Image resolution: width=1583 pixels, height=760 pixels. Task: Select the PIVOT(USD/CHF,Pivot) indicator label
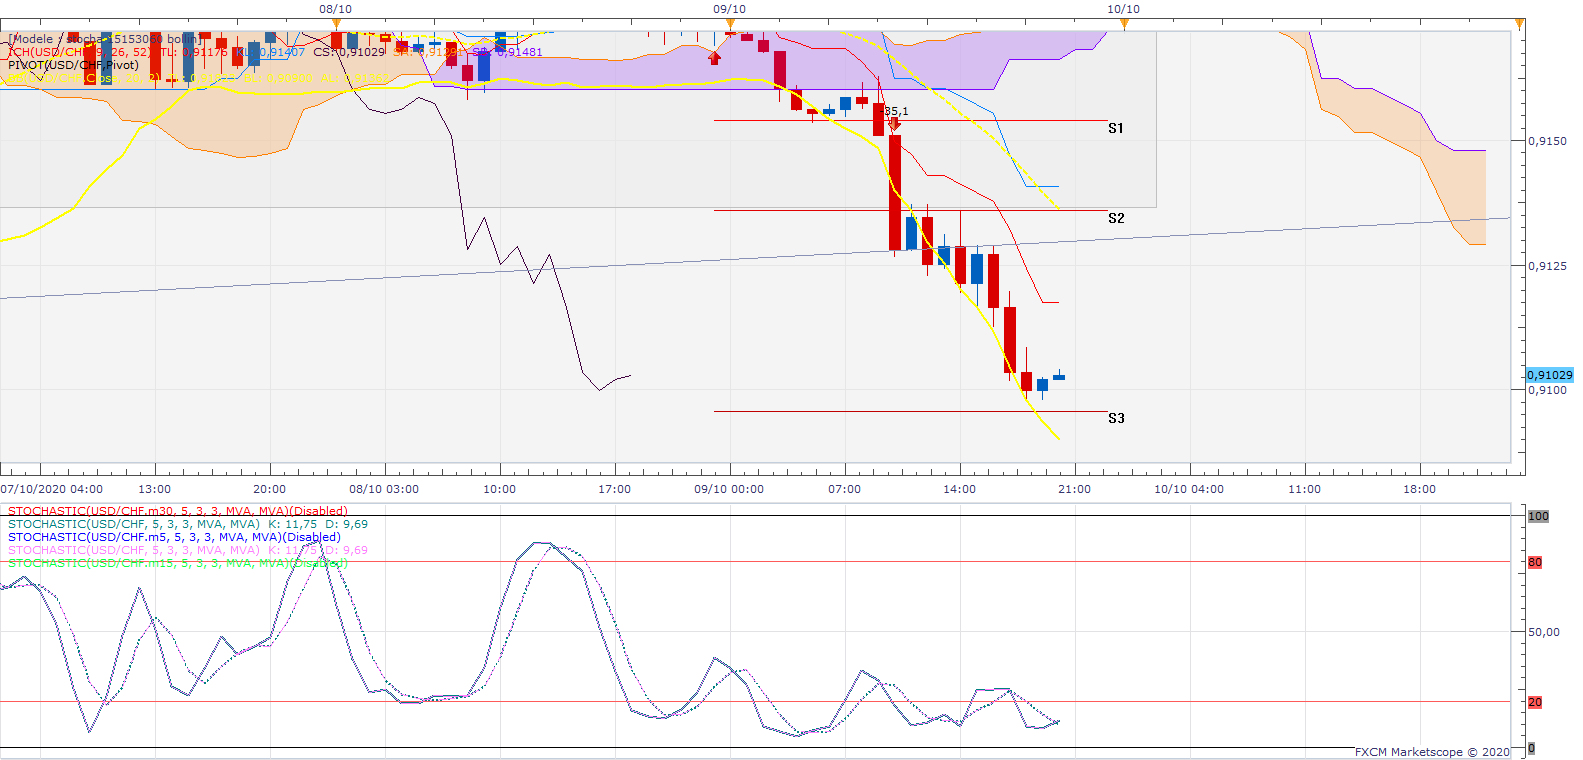tap(73, 65)
